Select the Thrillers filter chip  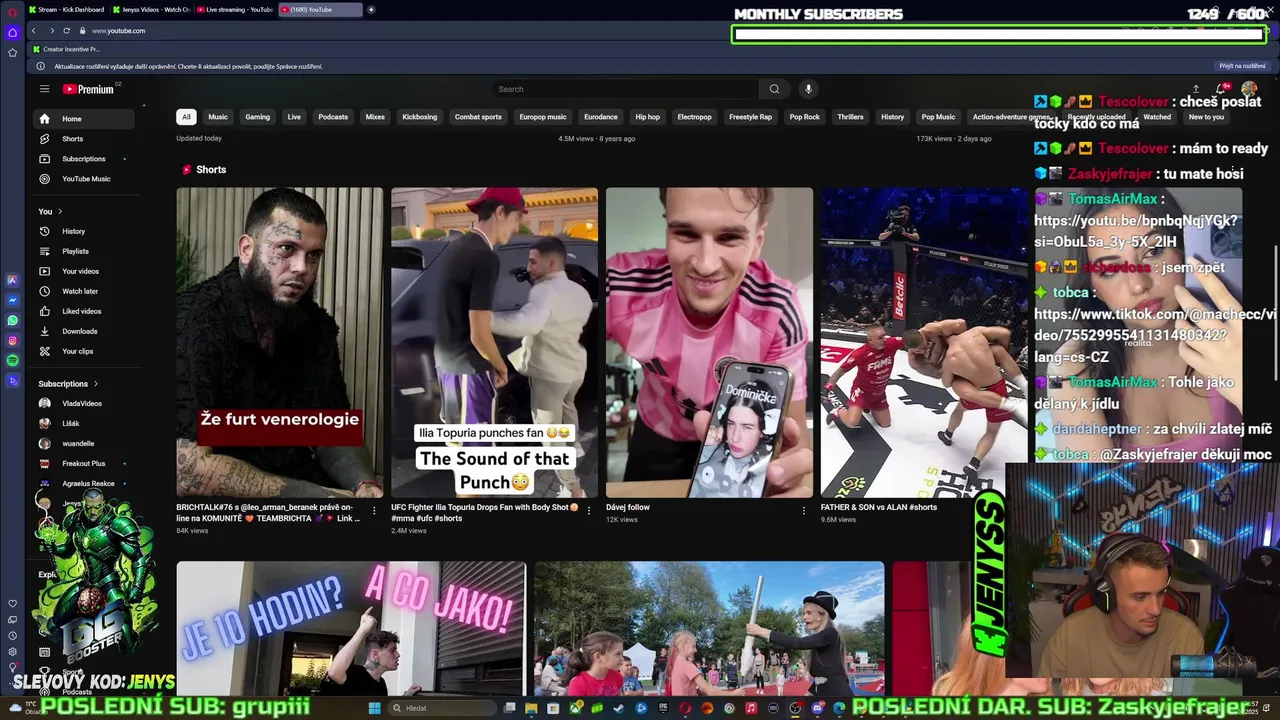coord(850,117)
